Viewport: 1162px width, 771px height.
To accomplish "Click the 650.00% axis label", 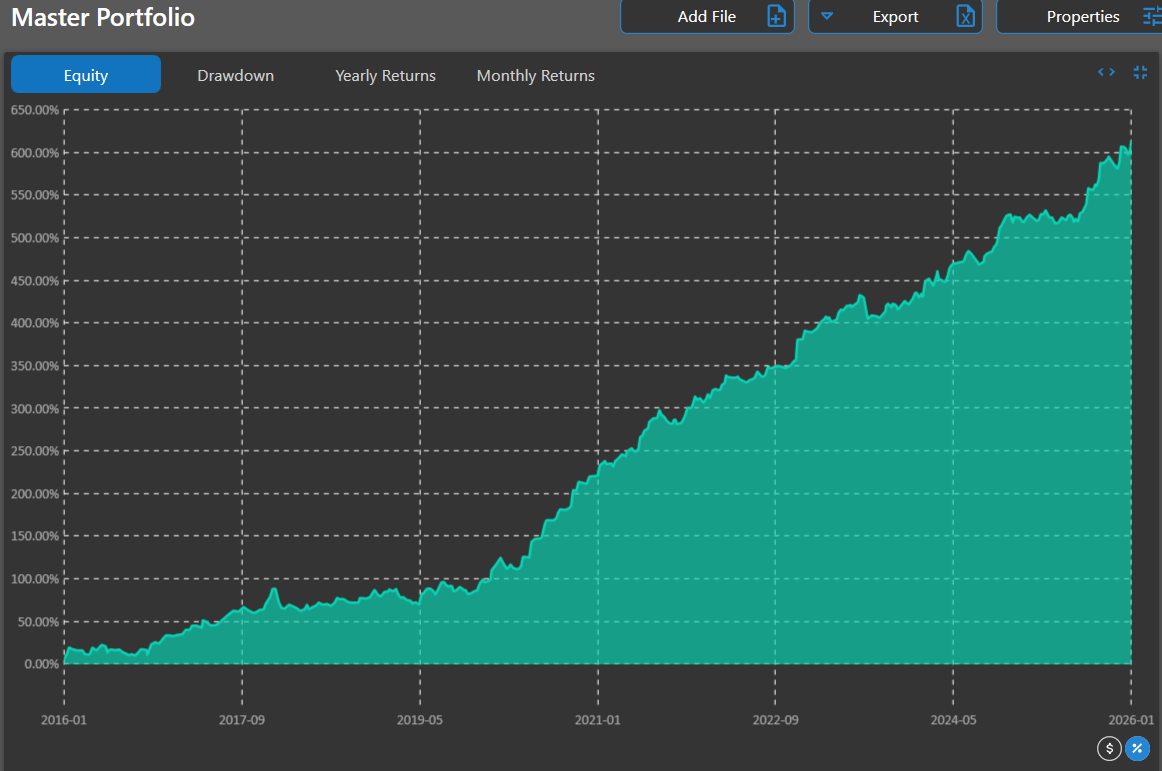I will (x=35, y=110).
